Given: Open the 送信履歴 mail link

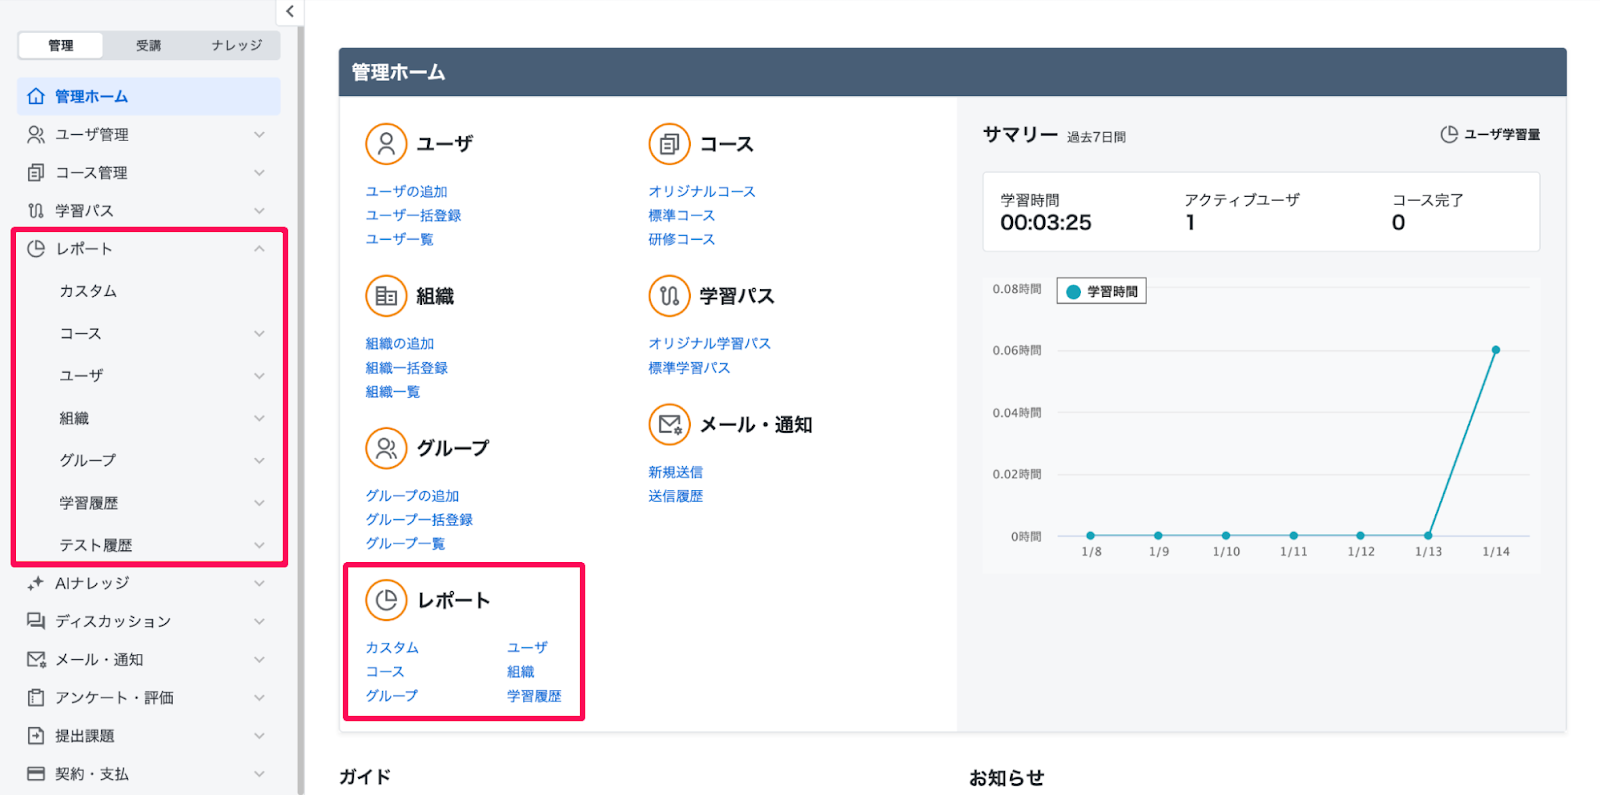Looking at the screenshot, I should (x=675, y=496).
